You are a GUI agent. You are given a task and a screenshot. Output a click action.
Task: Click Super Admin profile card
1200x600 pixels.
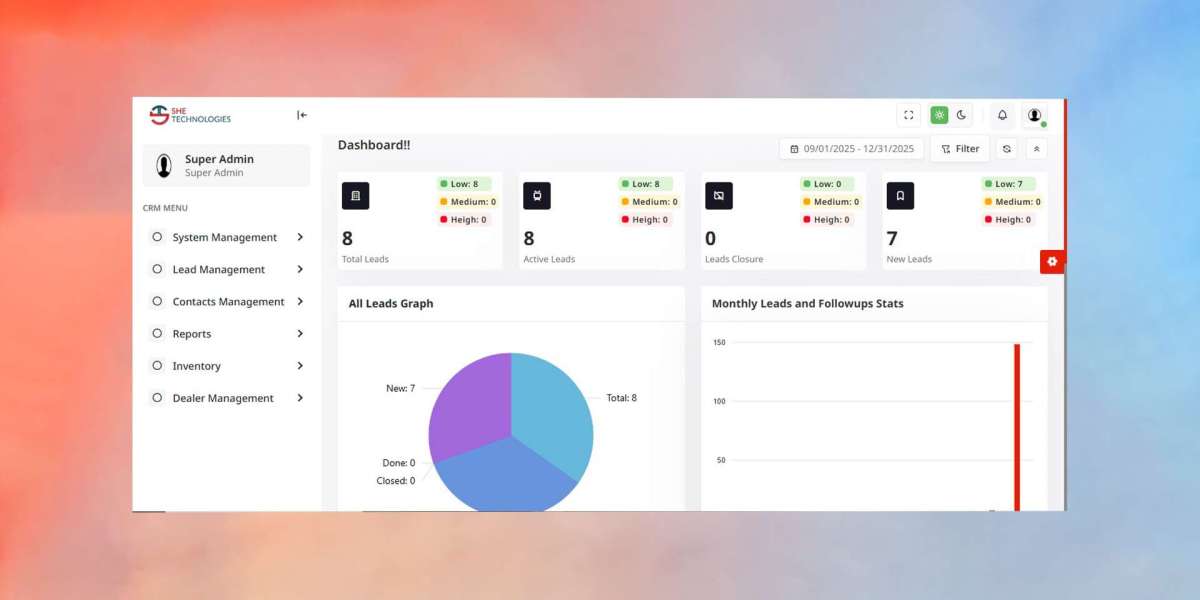[226, 165]
